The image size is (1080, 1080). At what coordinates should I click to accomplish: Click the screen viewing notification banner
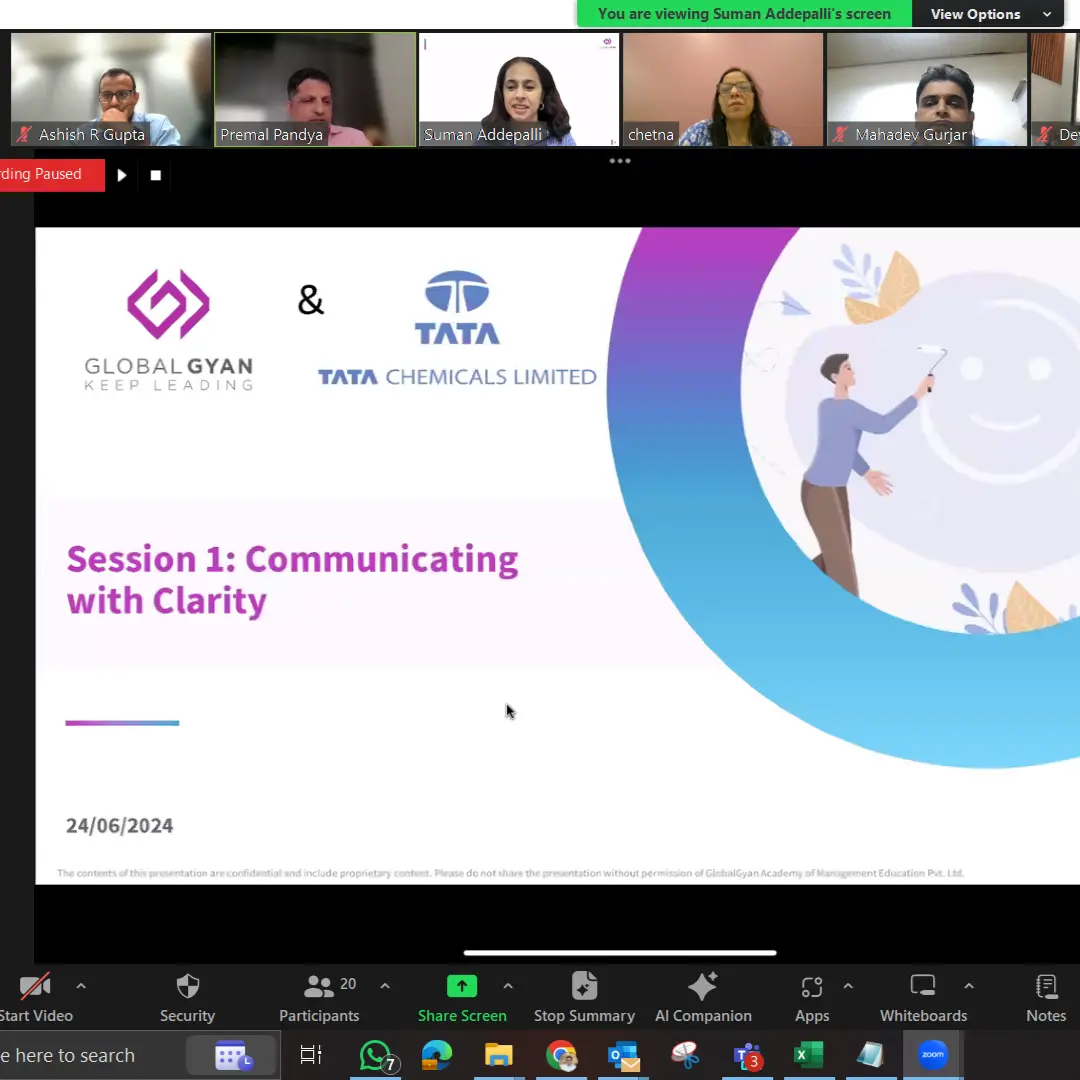[x=744, y=14]
